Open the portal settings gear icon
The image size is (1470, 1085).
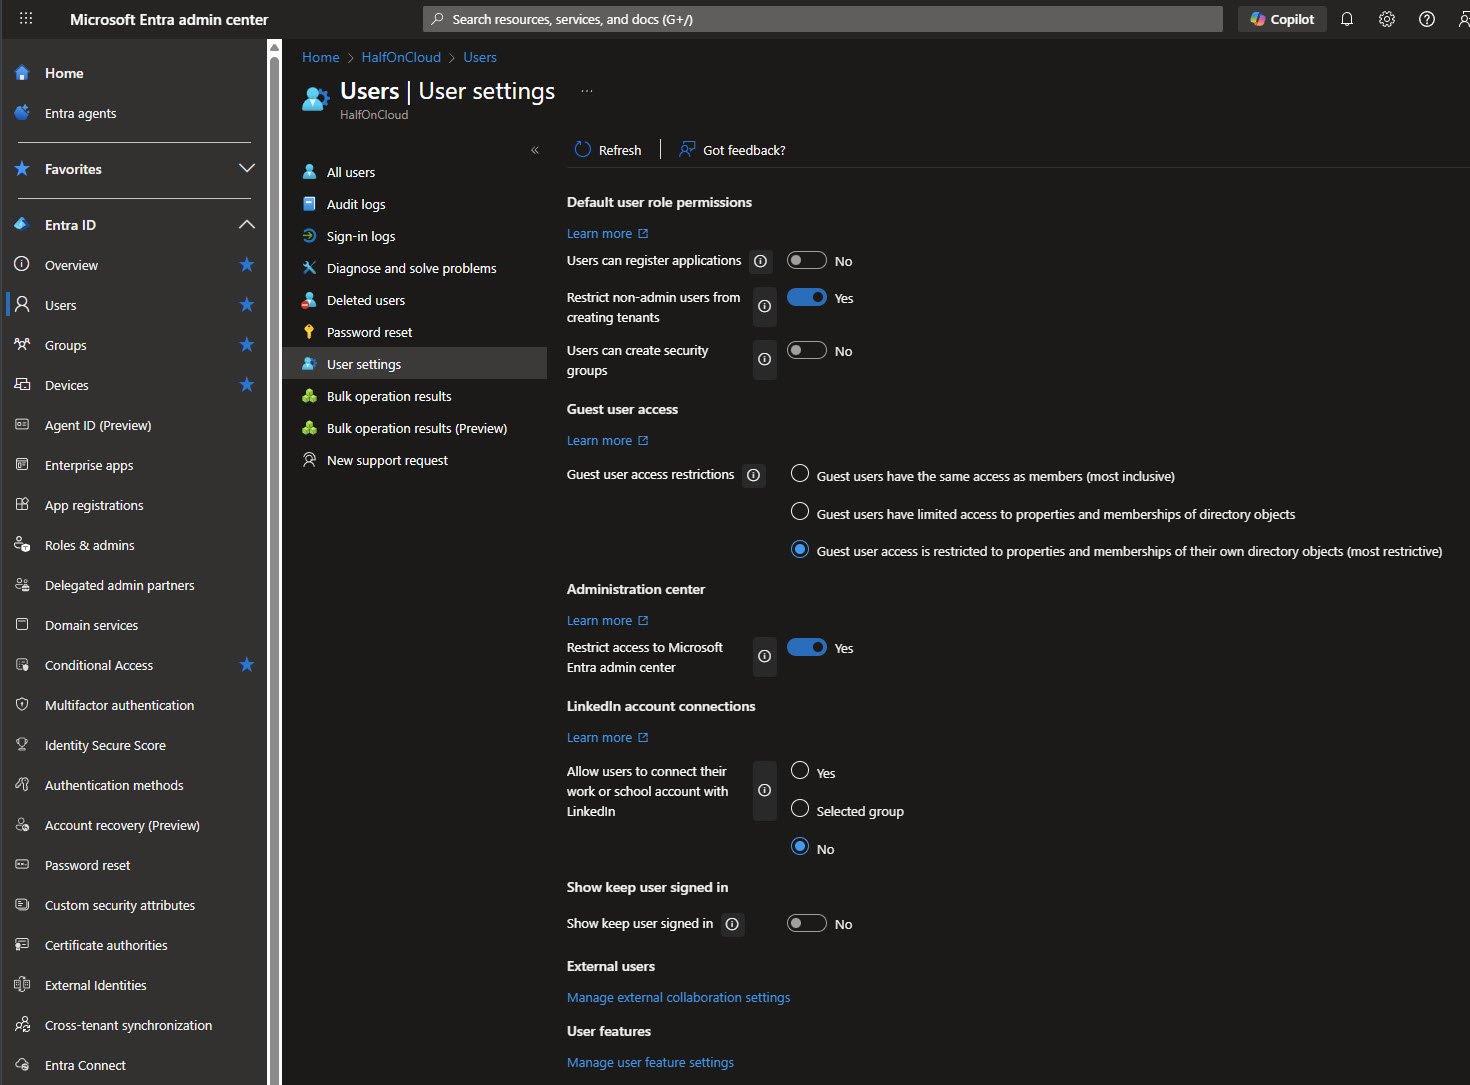click(1387, 19)
